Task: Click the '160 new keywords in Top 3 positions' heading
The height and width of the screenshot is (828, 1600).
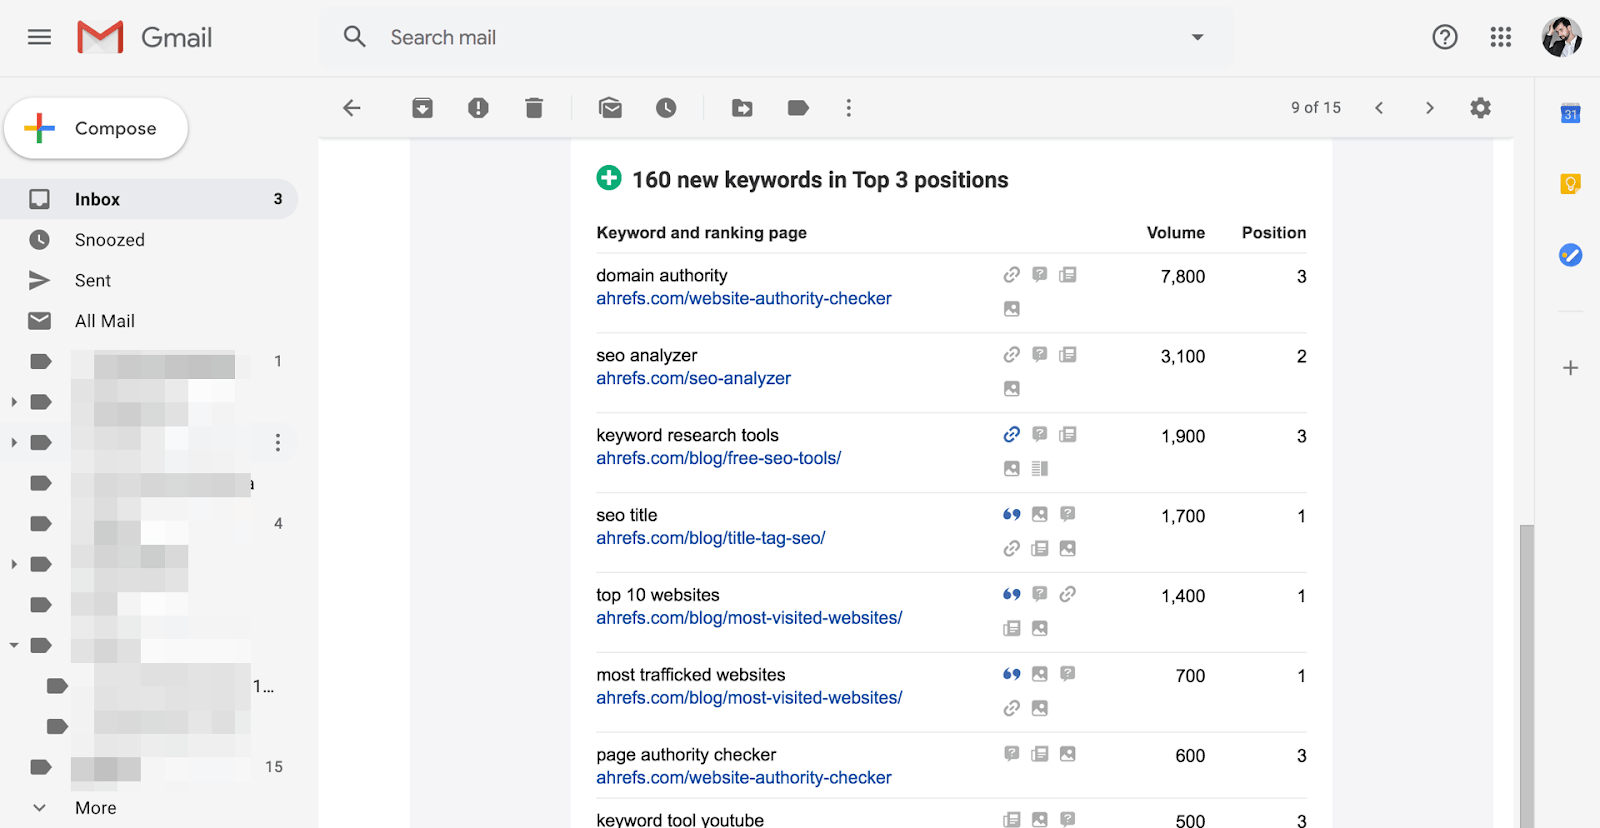Action: (x=820, y=180)
